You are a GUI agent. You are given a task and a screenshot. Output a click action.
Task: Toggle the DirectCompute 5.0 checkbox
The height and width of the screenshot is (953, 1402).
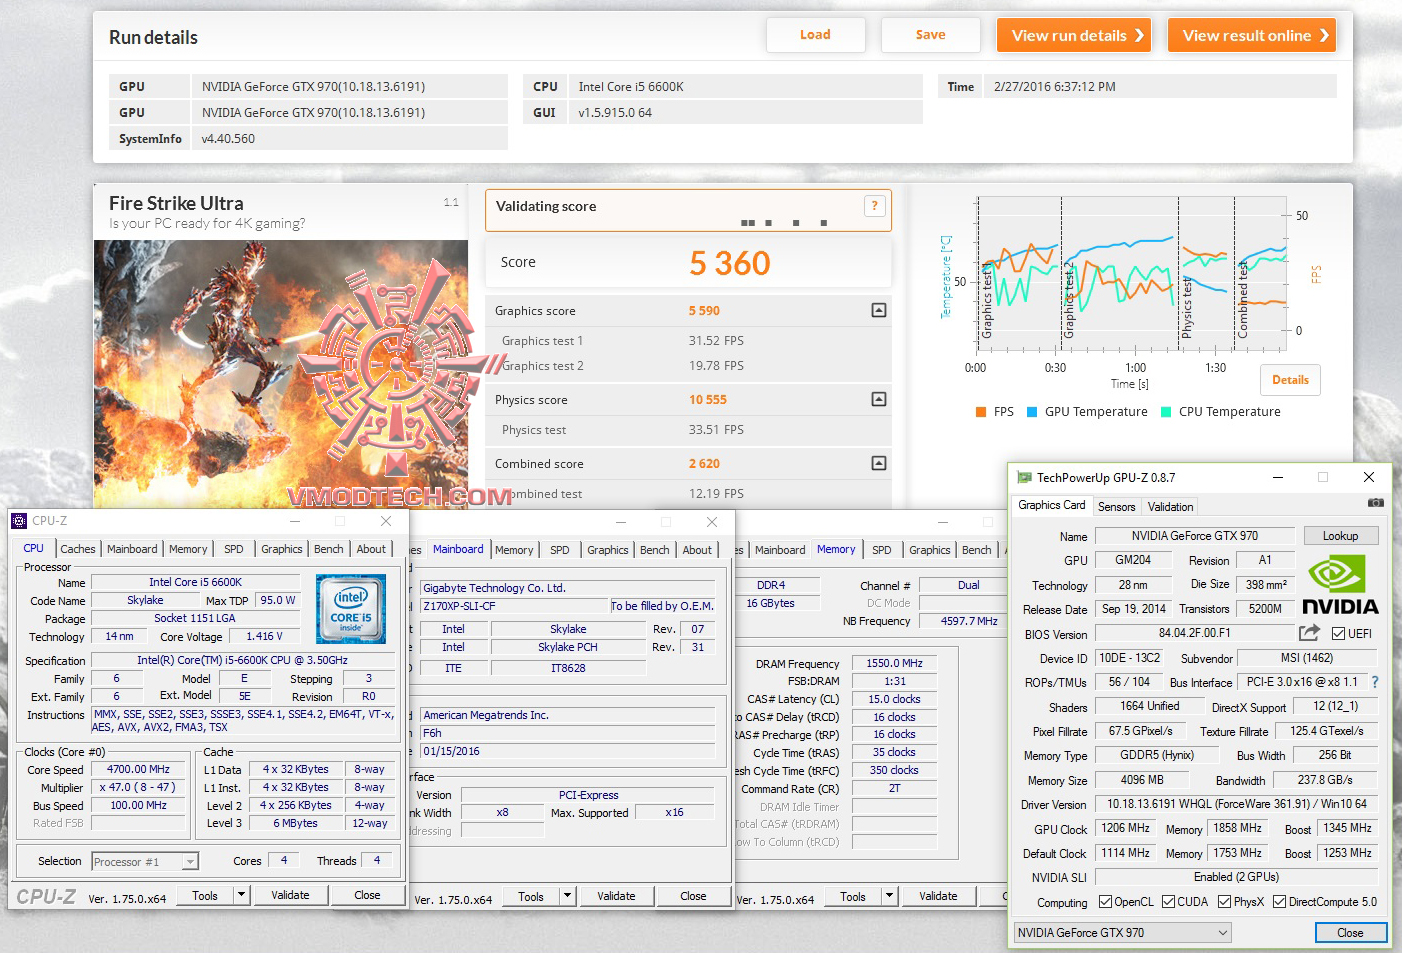coord(1280,902)
